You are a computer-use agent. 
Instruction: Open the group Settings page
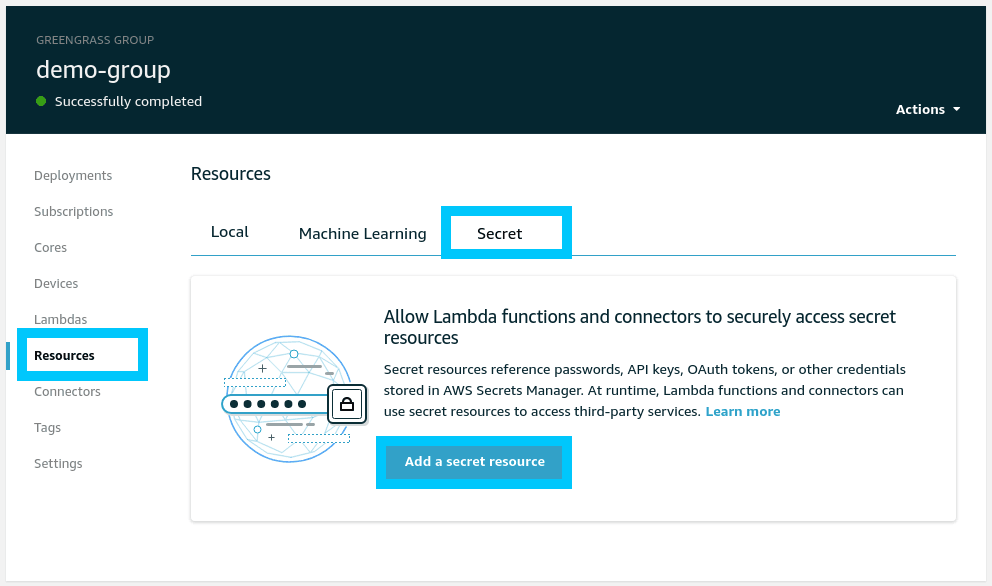pyautogui.click(x=58, y=463)
